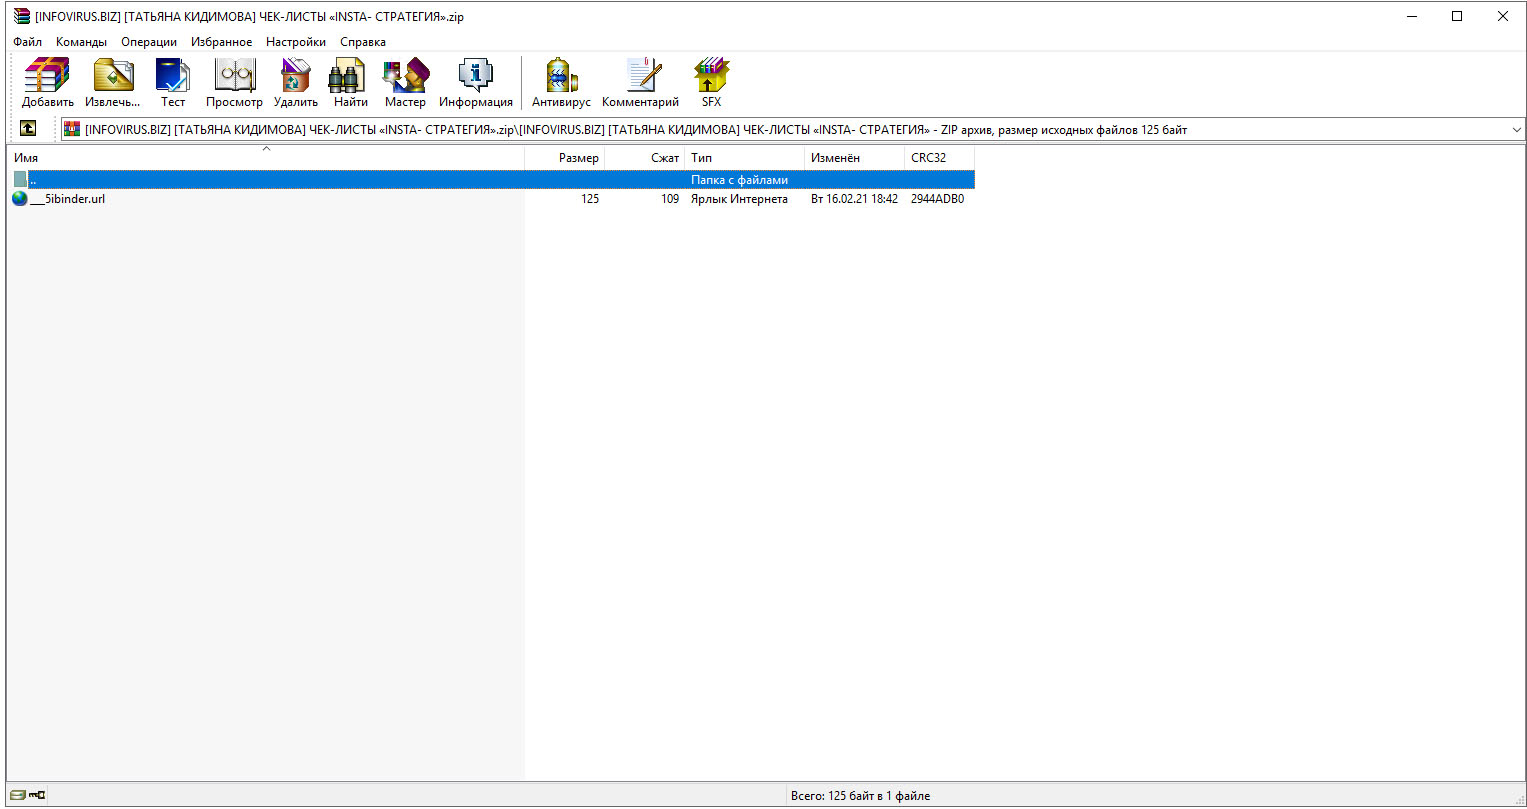Click the status bar total 'Всего: 125 байт в 1 файле'
Image resolution: width=1527 pixels, height=809 pixels.
click(860, 796)
